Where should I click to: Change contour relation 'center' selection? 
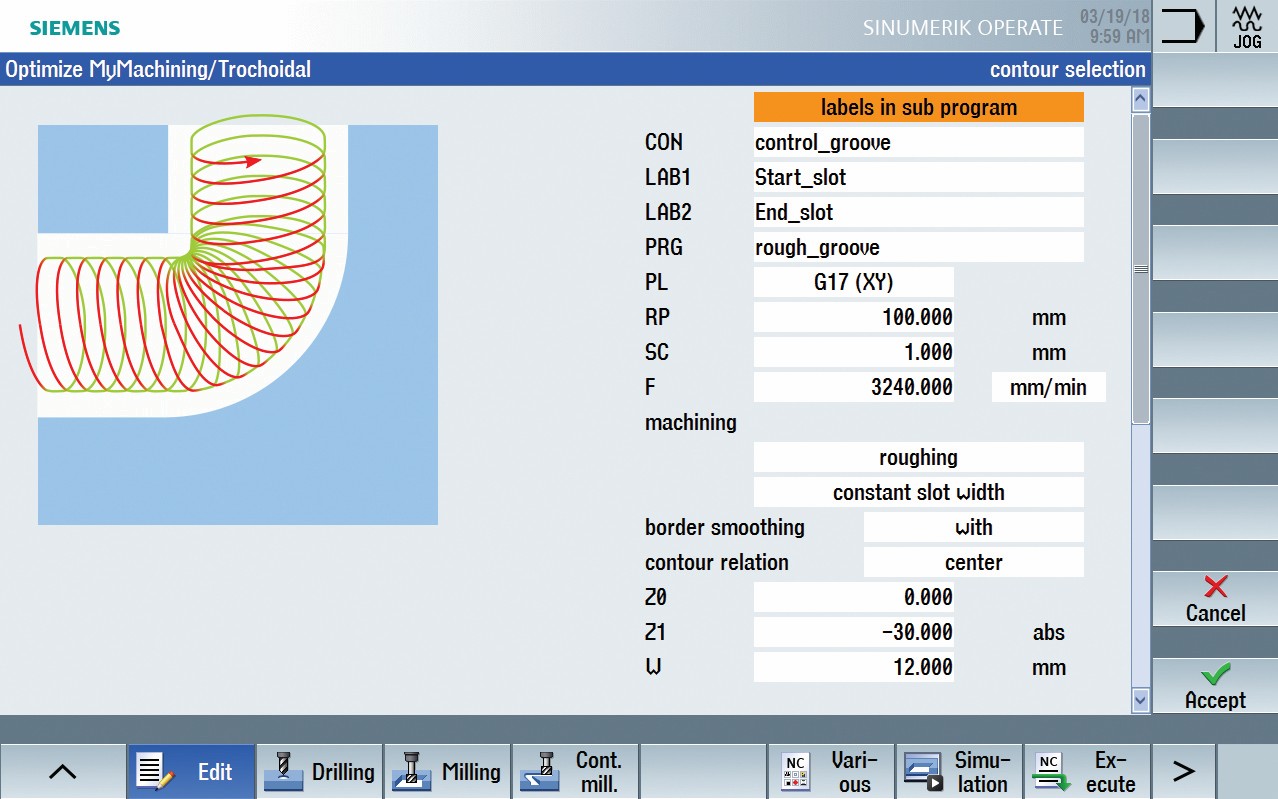click(x=973, y=562)
